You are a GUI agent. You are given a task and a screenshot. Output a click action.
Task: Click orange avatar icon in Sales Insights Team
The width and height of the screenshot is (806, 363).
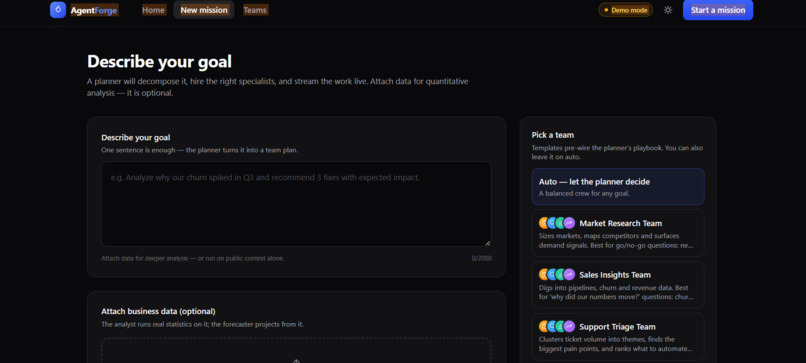[544, 275]
